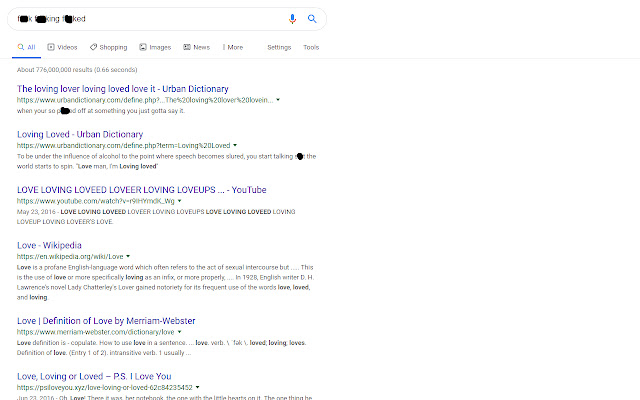
Task: Click the Videos tab play icon
Action: coord(51,47)
